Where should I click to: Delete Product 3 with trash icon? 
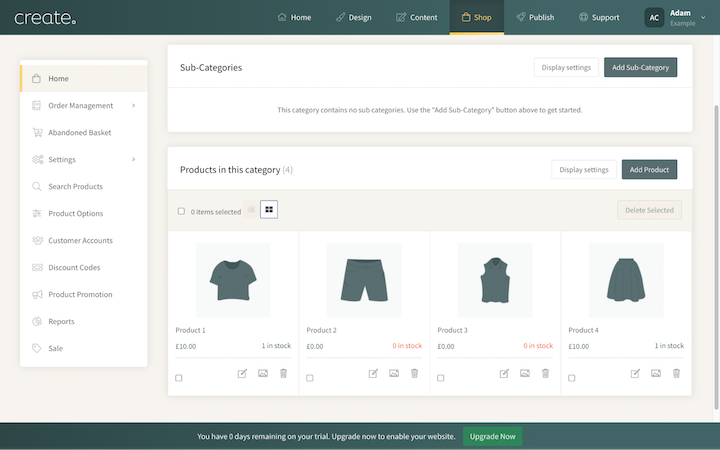[545, 373]
